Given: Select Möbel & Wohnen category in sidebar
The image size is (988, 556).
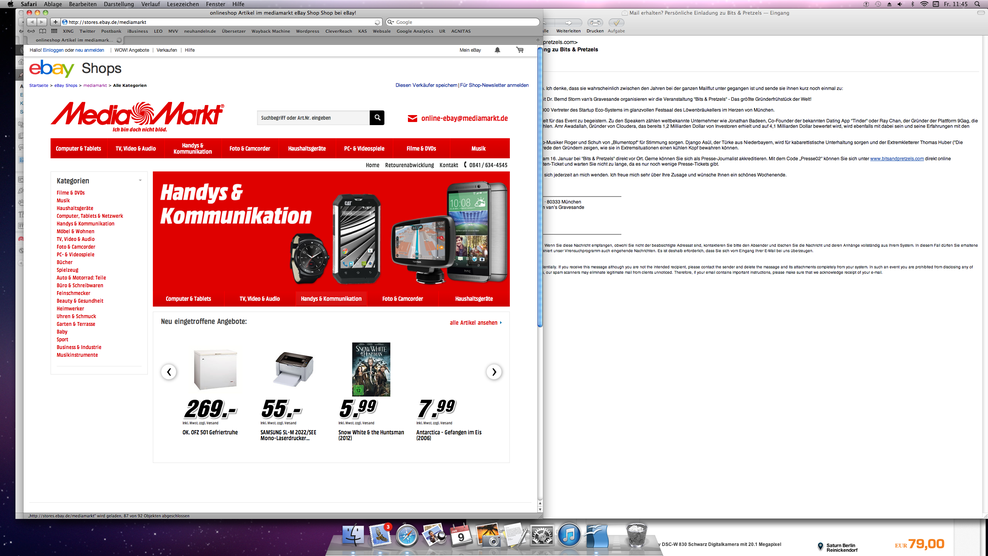Looking at the screenshot, I should pos(75,231).
